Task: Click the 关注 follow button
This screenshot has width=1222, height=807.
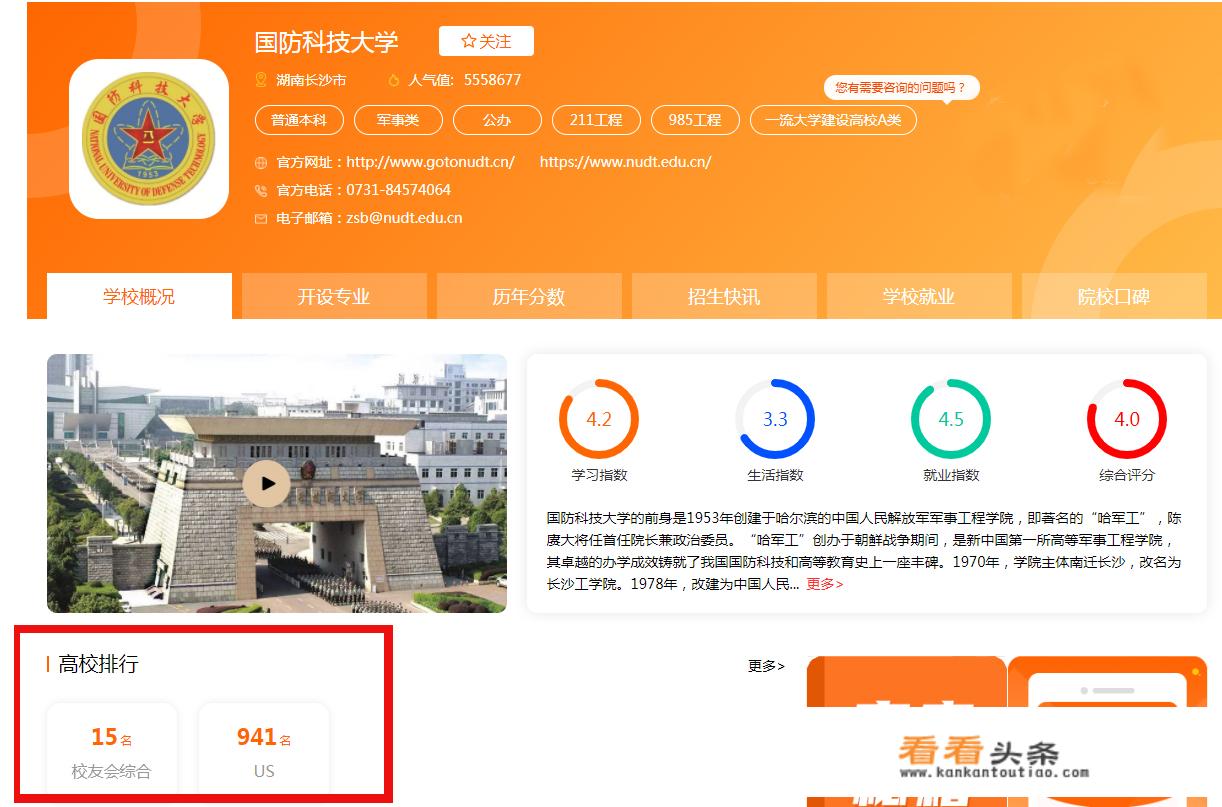Action: point(486,41)
